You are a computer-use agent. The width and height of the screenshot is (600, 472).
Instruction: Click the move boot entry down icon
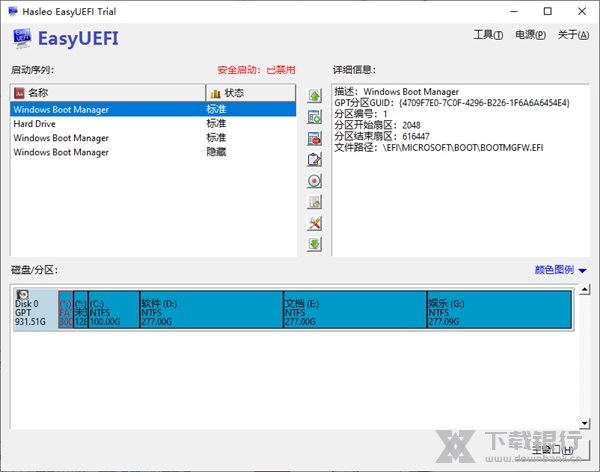click(314, 244)
